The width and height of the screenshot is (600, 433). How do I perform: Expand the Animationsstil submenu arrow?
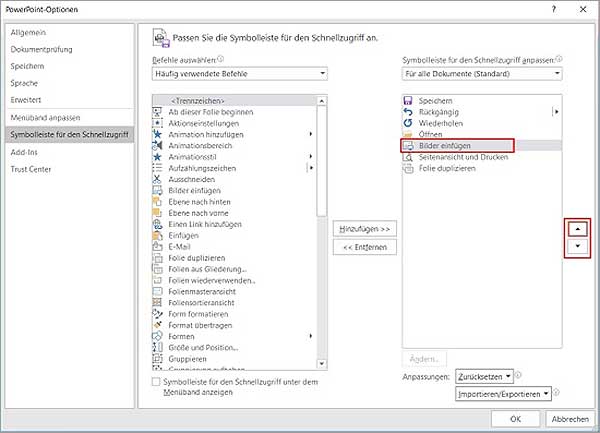(311, 156)
